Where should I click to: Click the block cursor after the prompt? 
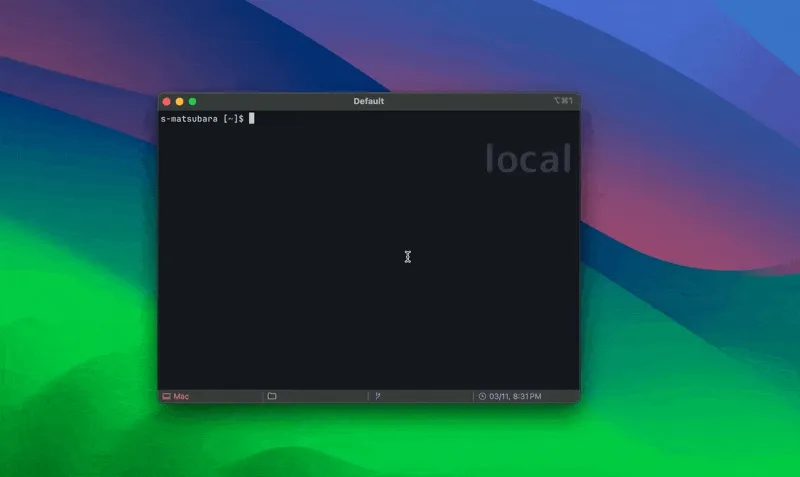[252, 119]
